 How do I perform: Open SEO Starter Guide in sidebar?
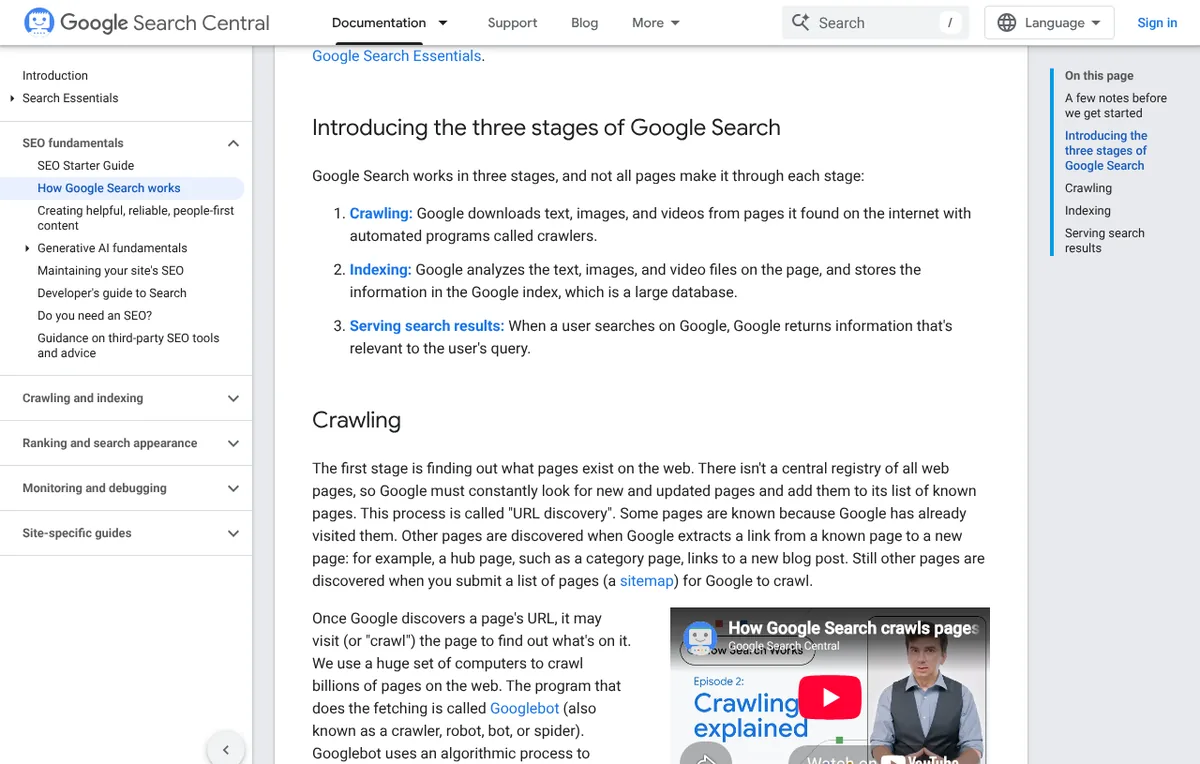coord(86,166)
